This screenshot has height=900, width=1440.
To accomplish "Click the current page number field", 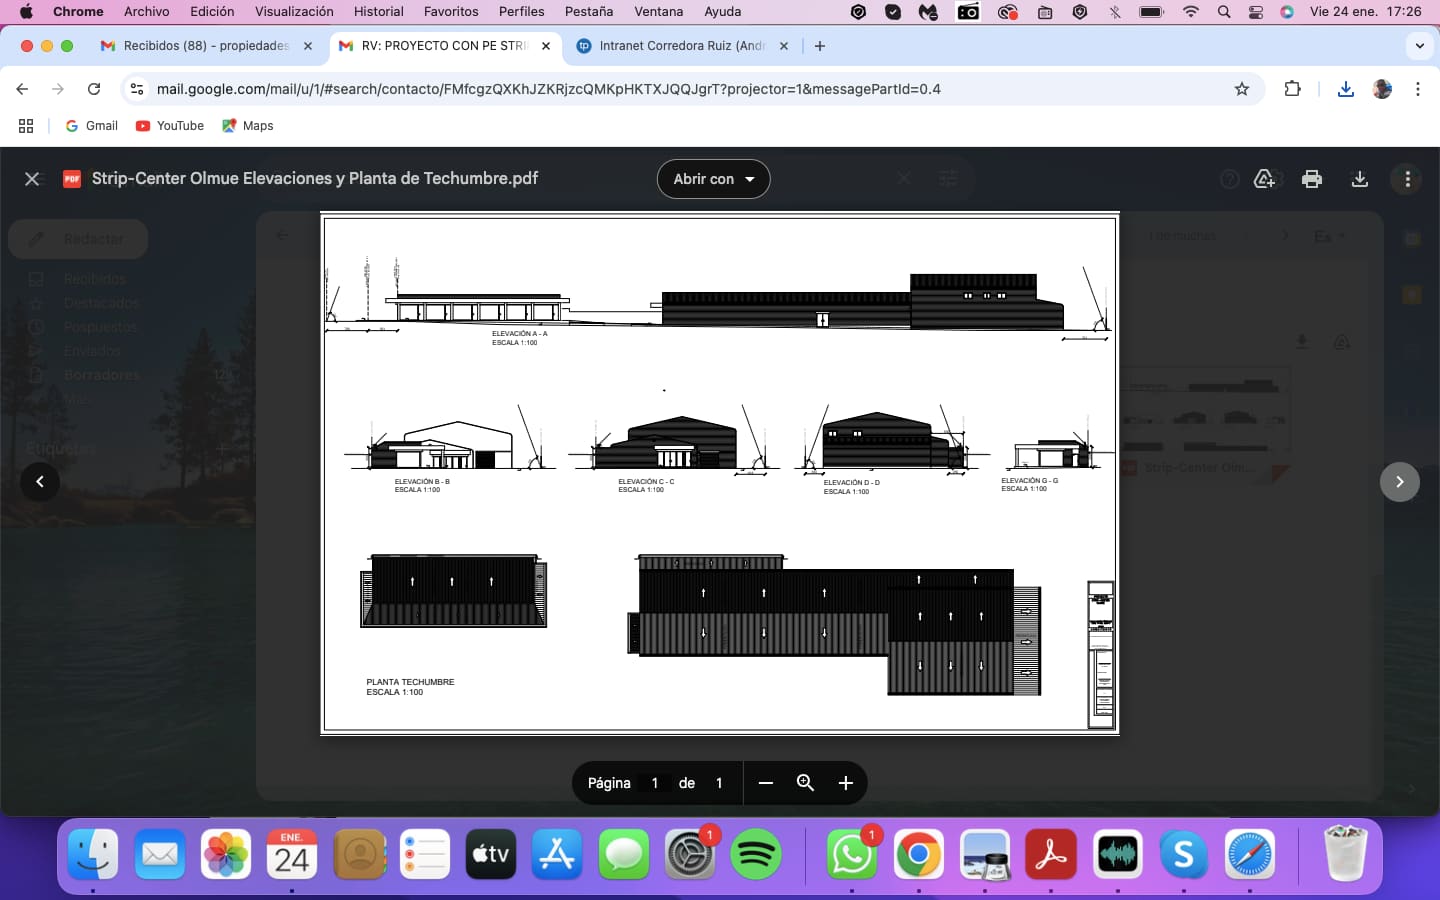I will point(655,783).
